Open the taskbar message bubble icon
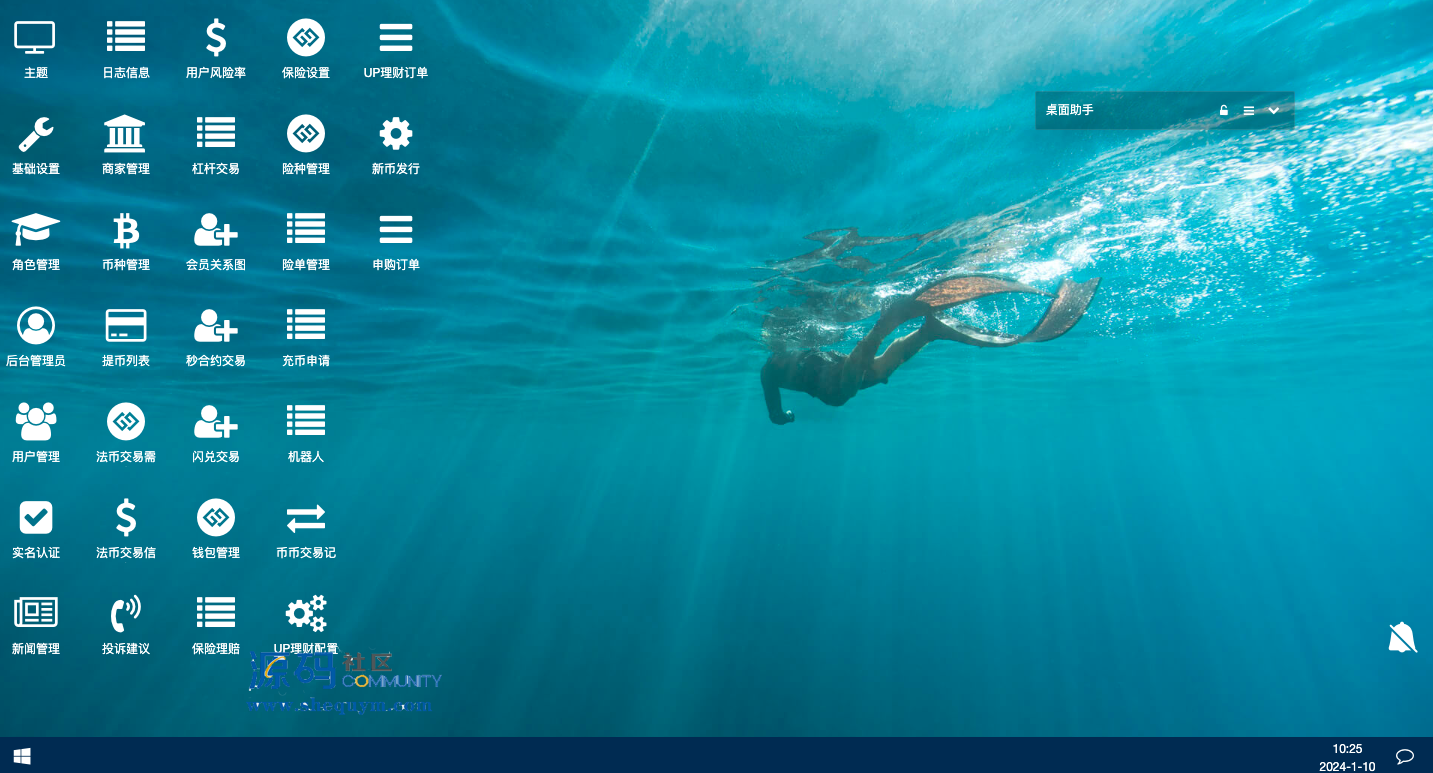1433x773 pixels. coord(1404,756)
